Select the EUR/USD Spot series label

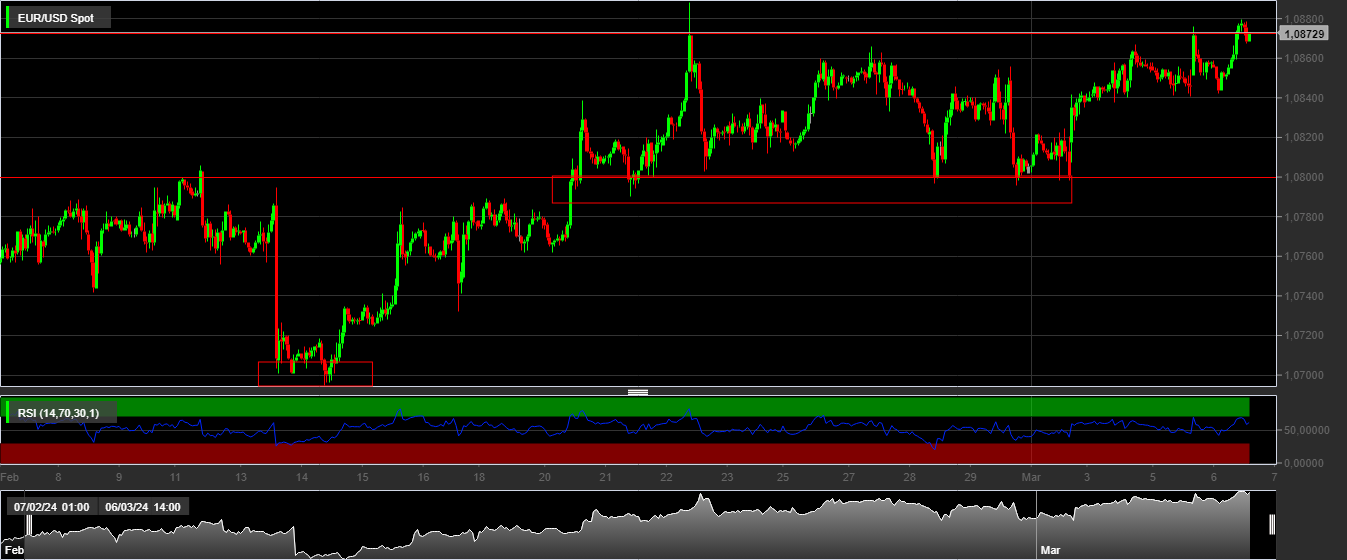pos(56,18)
